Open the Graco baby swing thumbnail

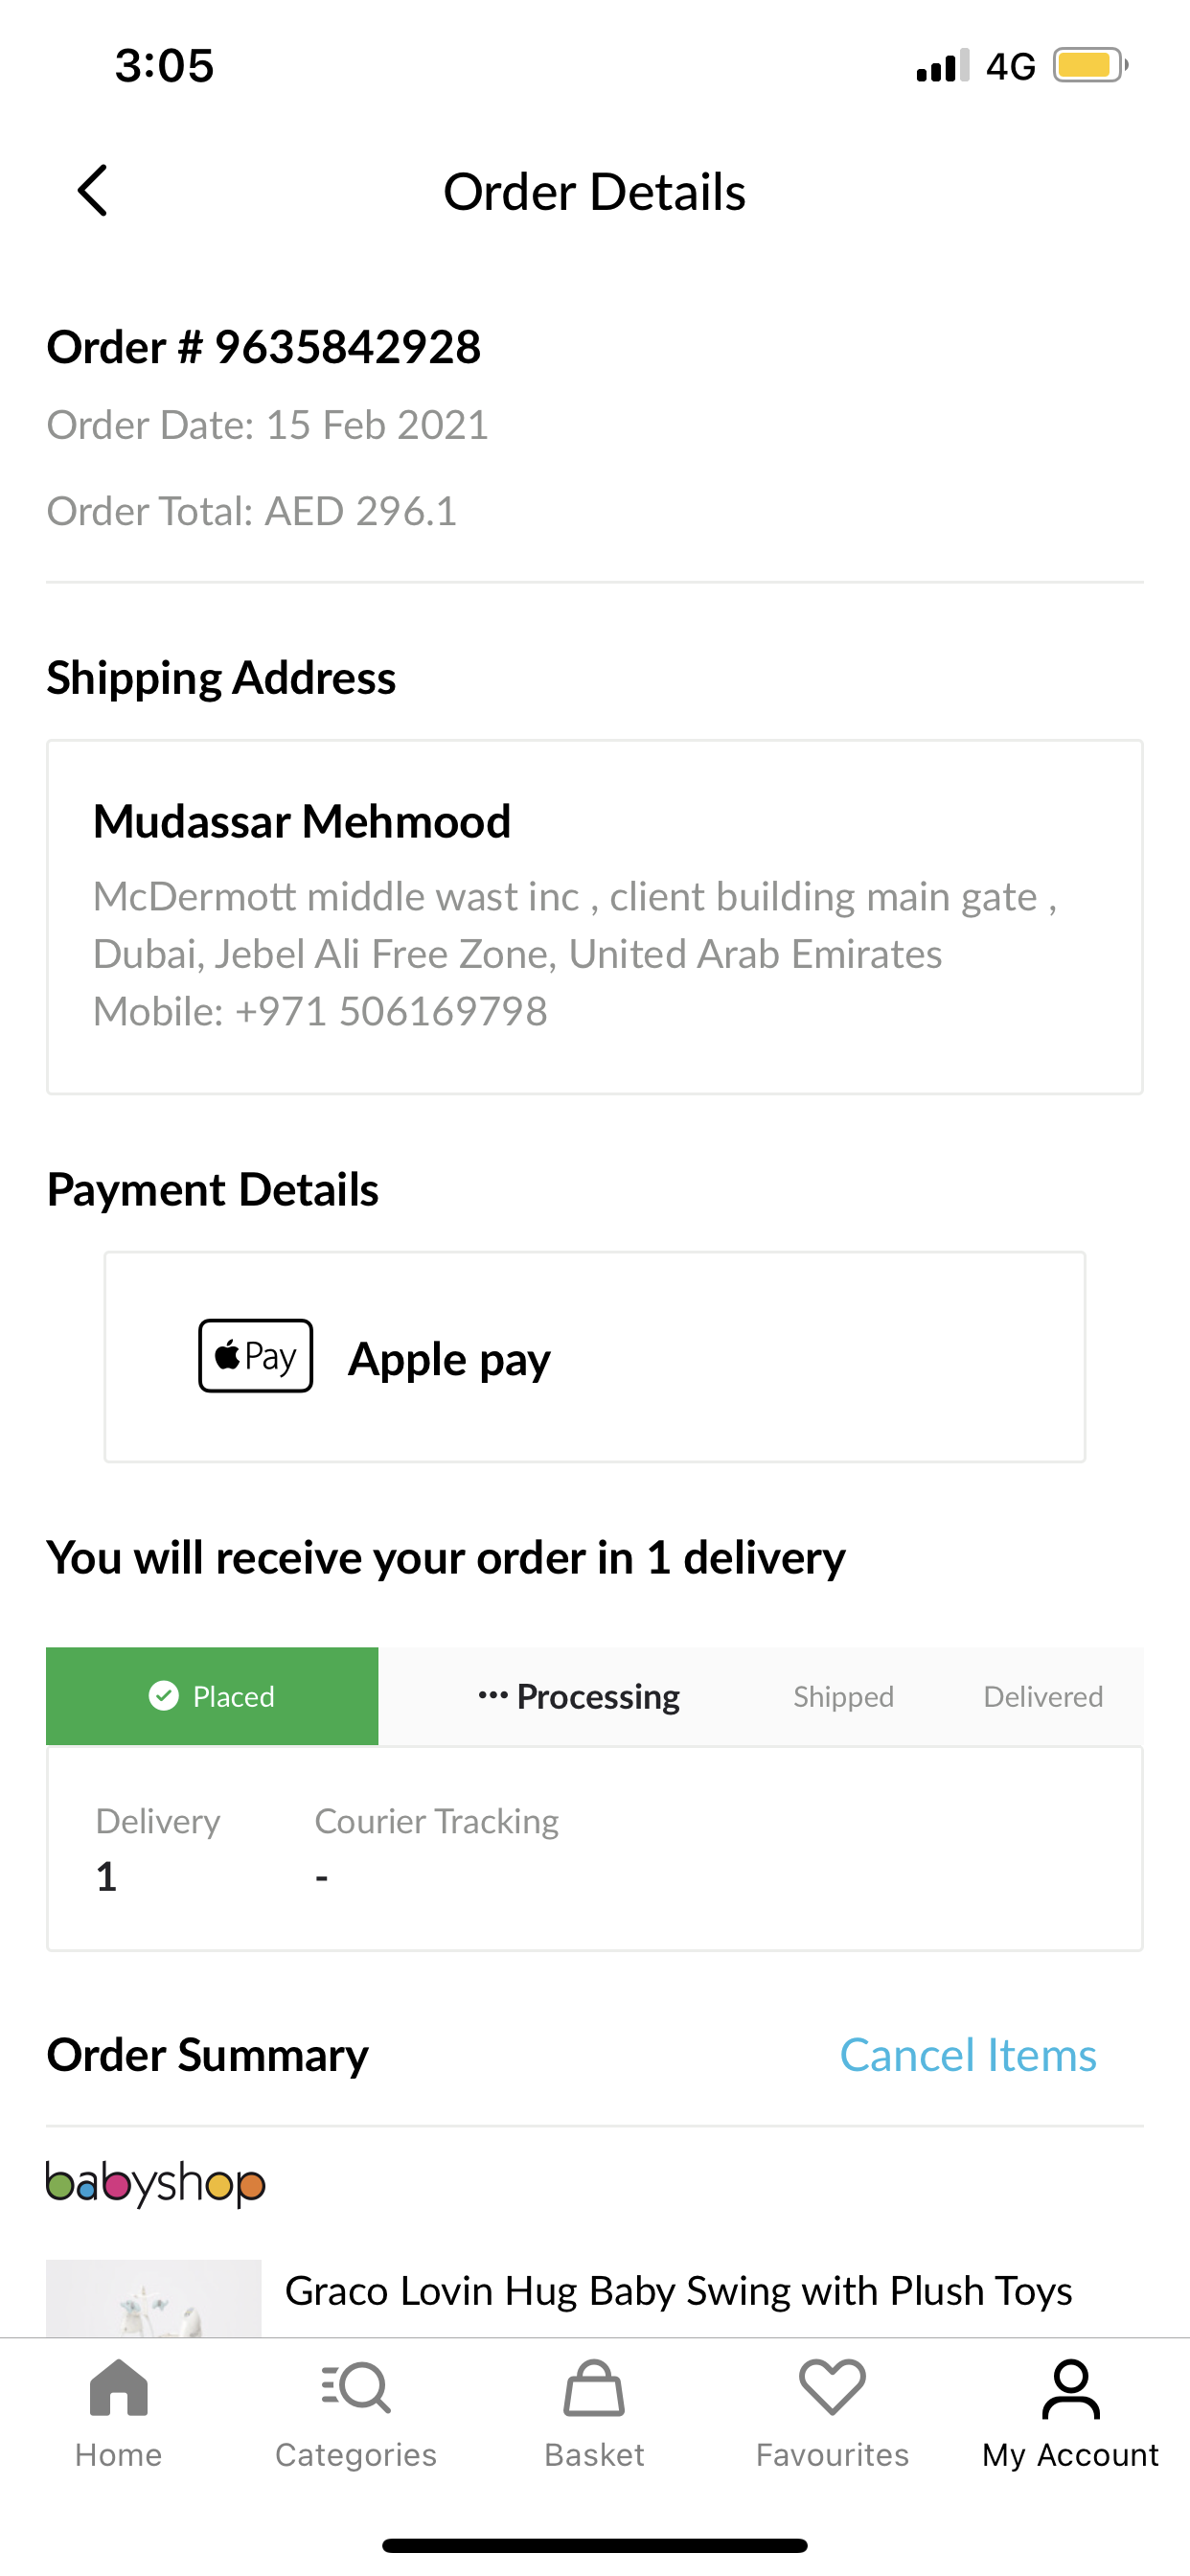(x=154, y=2298)
